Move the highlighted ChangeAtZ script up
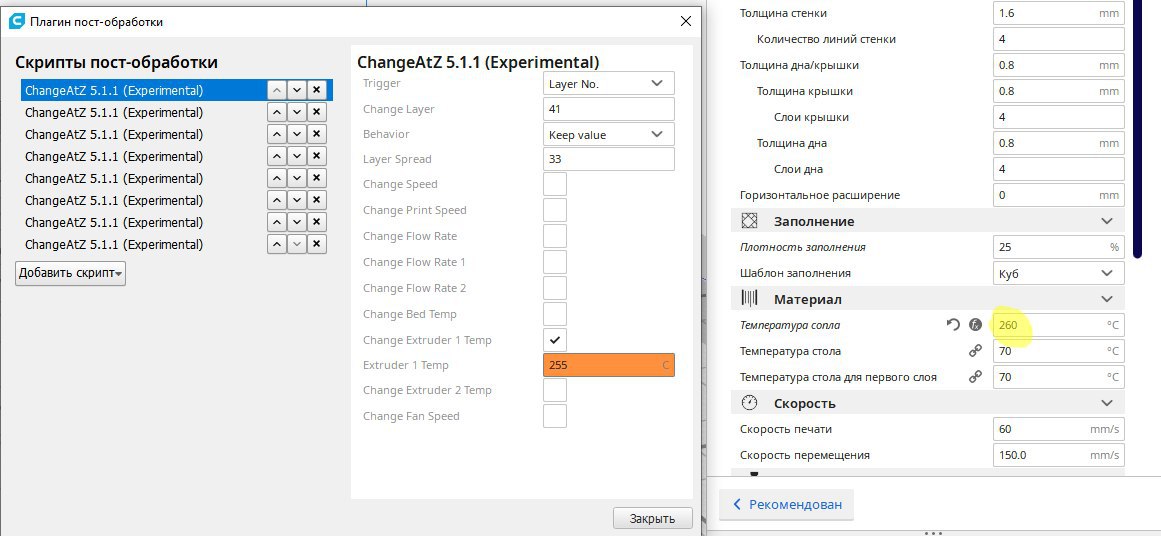 (x=276, y=90)
